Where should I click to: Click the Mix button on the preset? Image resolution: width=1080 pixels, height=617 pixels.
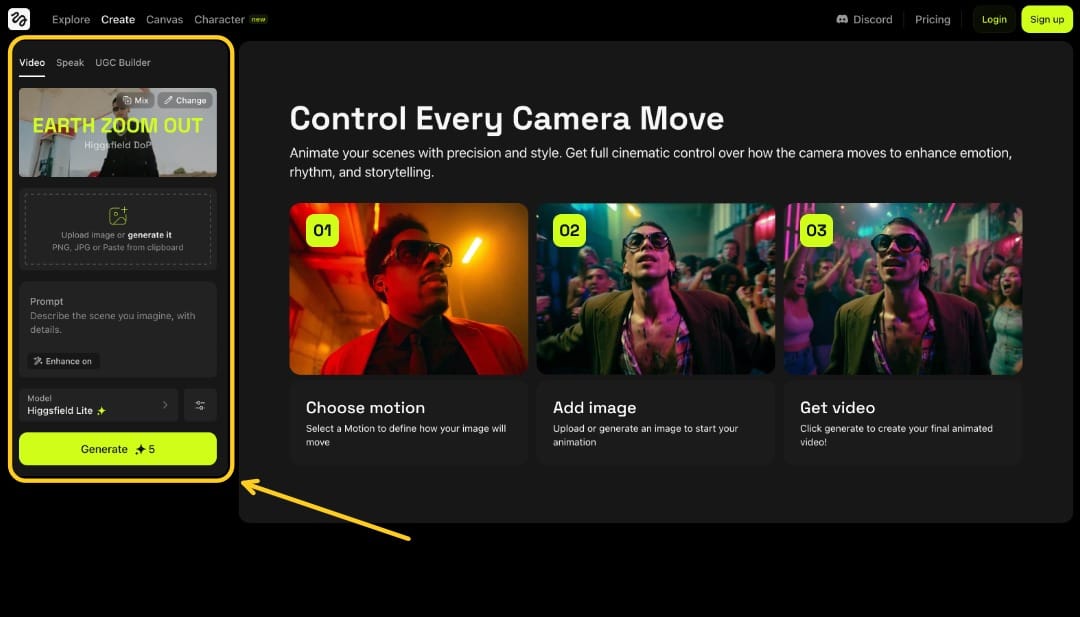click(x=135, y=100)
